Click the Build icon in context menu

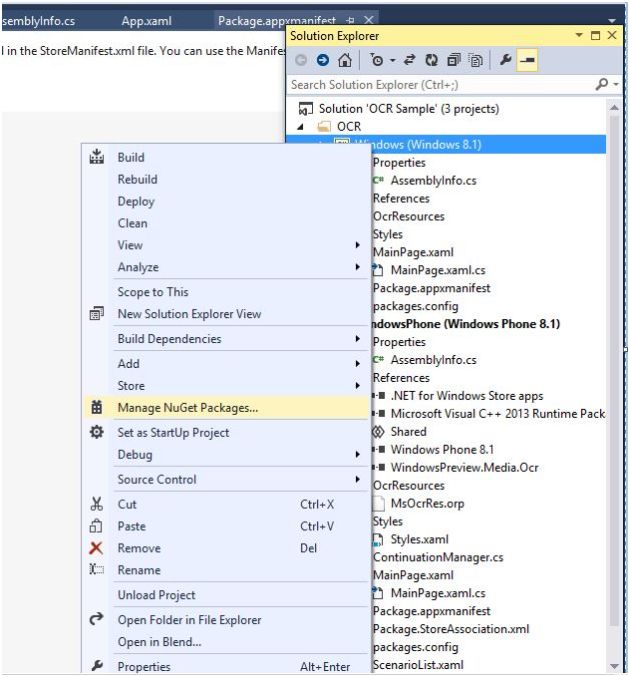point(96,157)
